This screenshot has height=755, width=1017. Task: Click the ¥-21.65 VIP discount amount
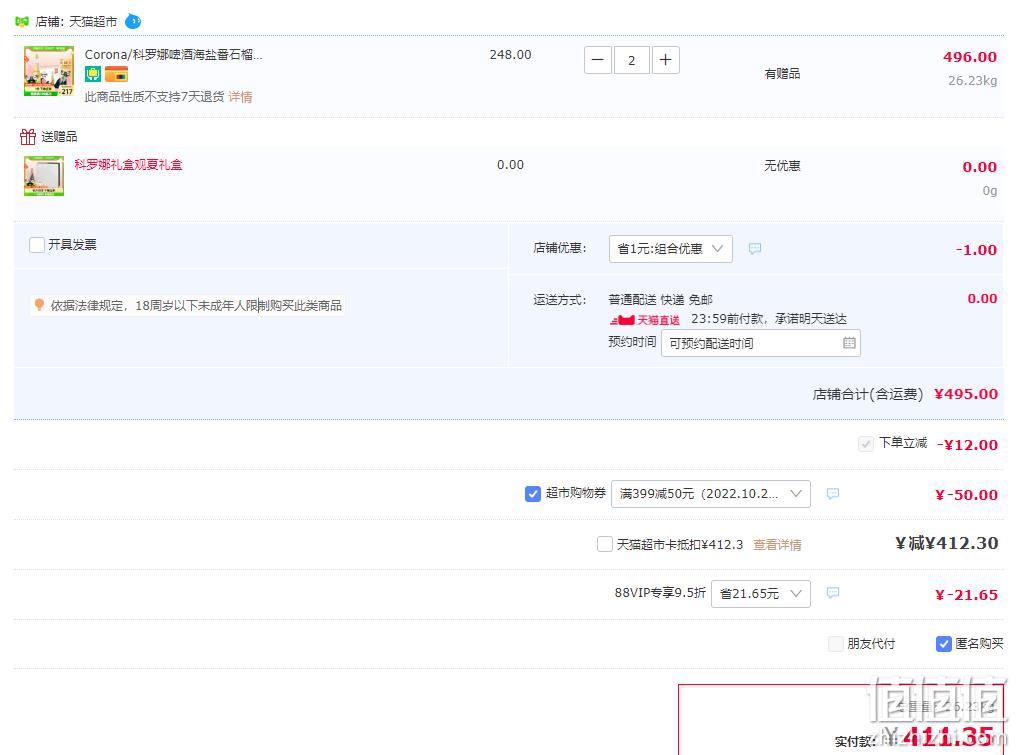click(966, 595)
